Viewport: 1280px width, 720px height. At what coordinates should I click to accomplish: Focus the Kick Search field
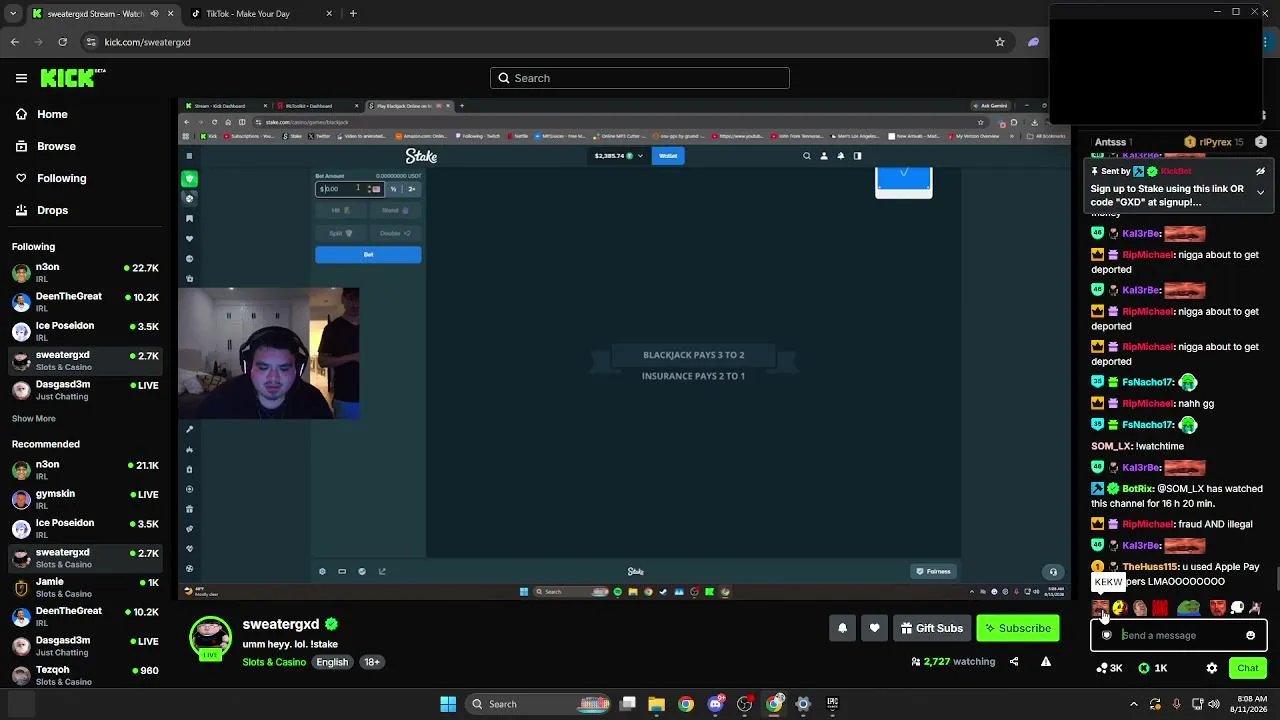(640, 78)
